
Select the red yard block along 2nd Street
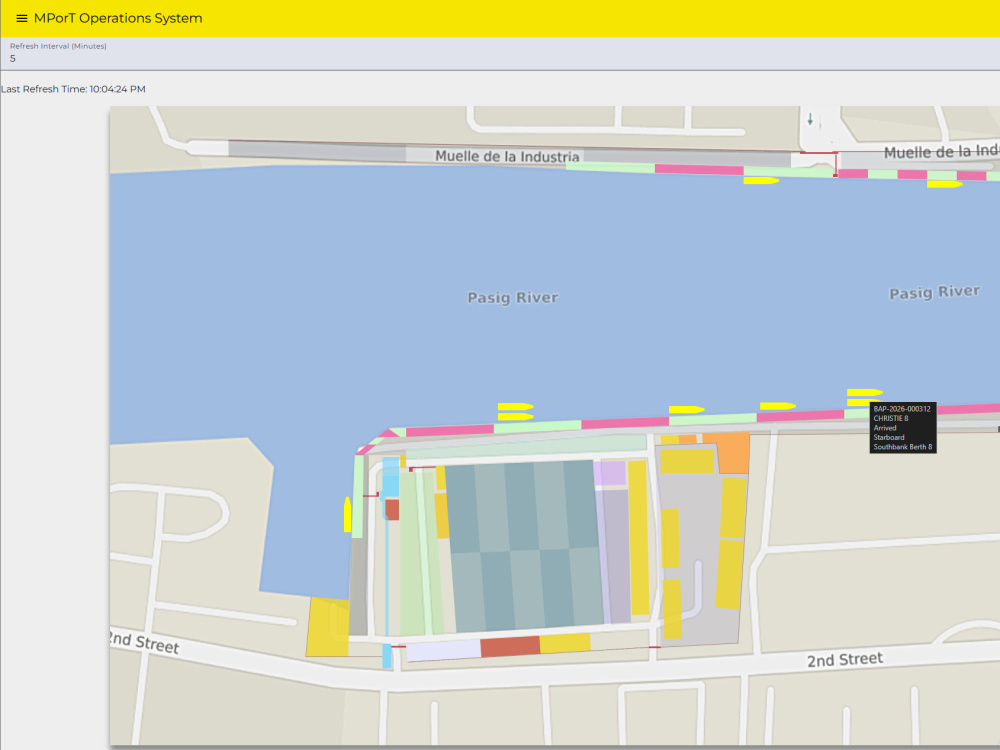pos(510,646)
